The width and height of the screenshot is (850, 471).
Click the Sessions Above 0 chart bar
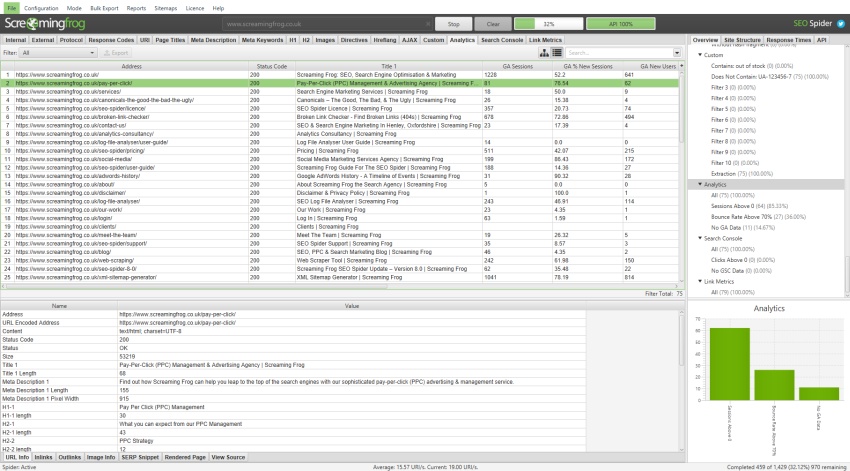tap(730, 364)
